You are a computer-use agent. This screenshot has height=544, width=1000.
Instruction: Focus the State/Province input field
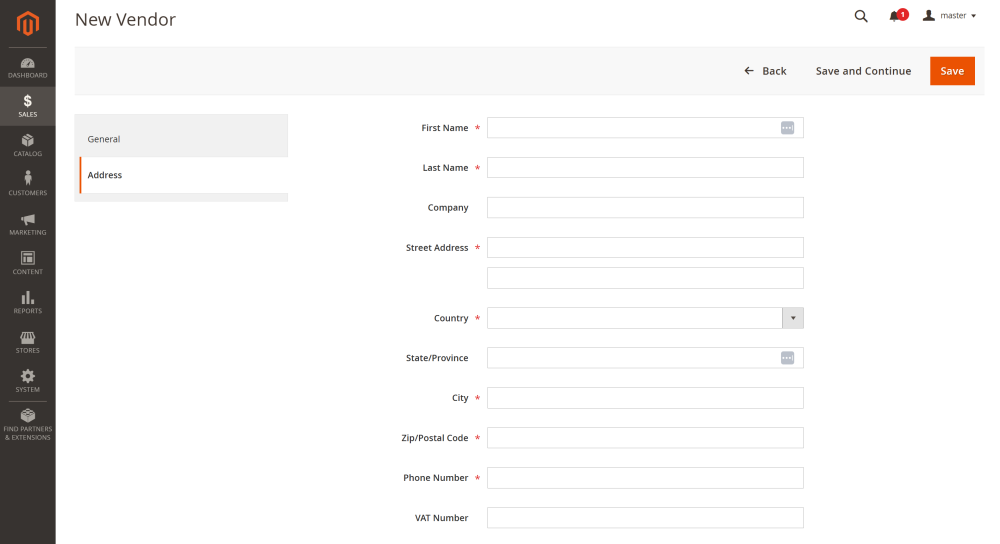click(645, 358)
